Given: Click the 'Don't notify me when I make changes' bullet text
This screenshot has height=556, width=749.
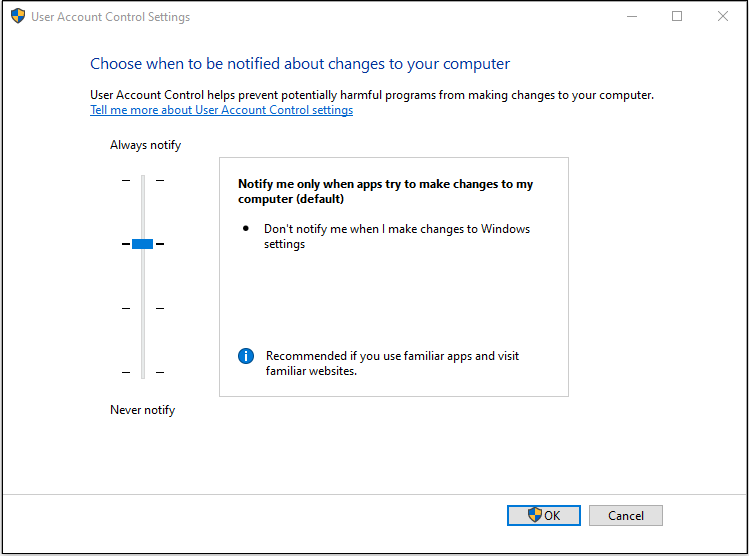Looking at the screenshot, I should point(397,236).
